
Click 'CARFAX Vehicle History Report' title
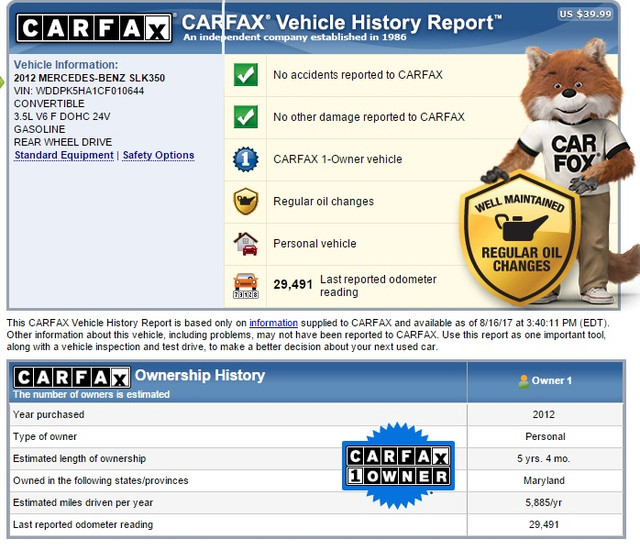point(342,22)
